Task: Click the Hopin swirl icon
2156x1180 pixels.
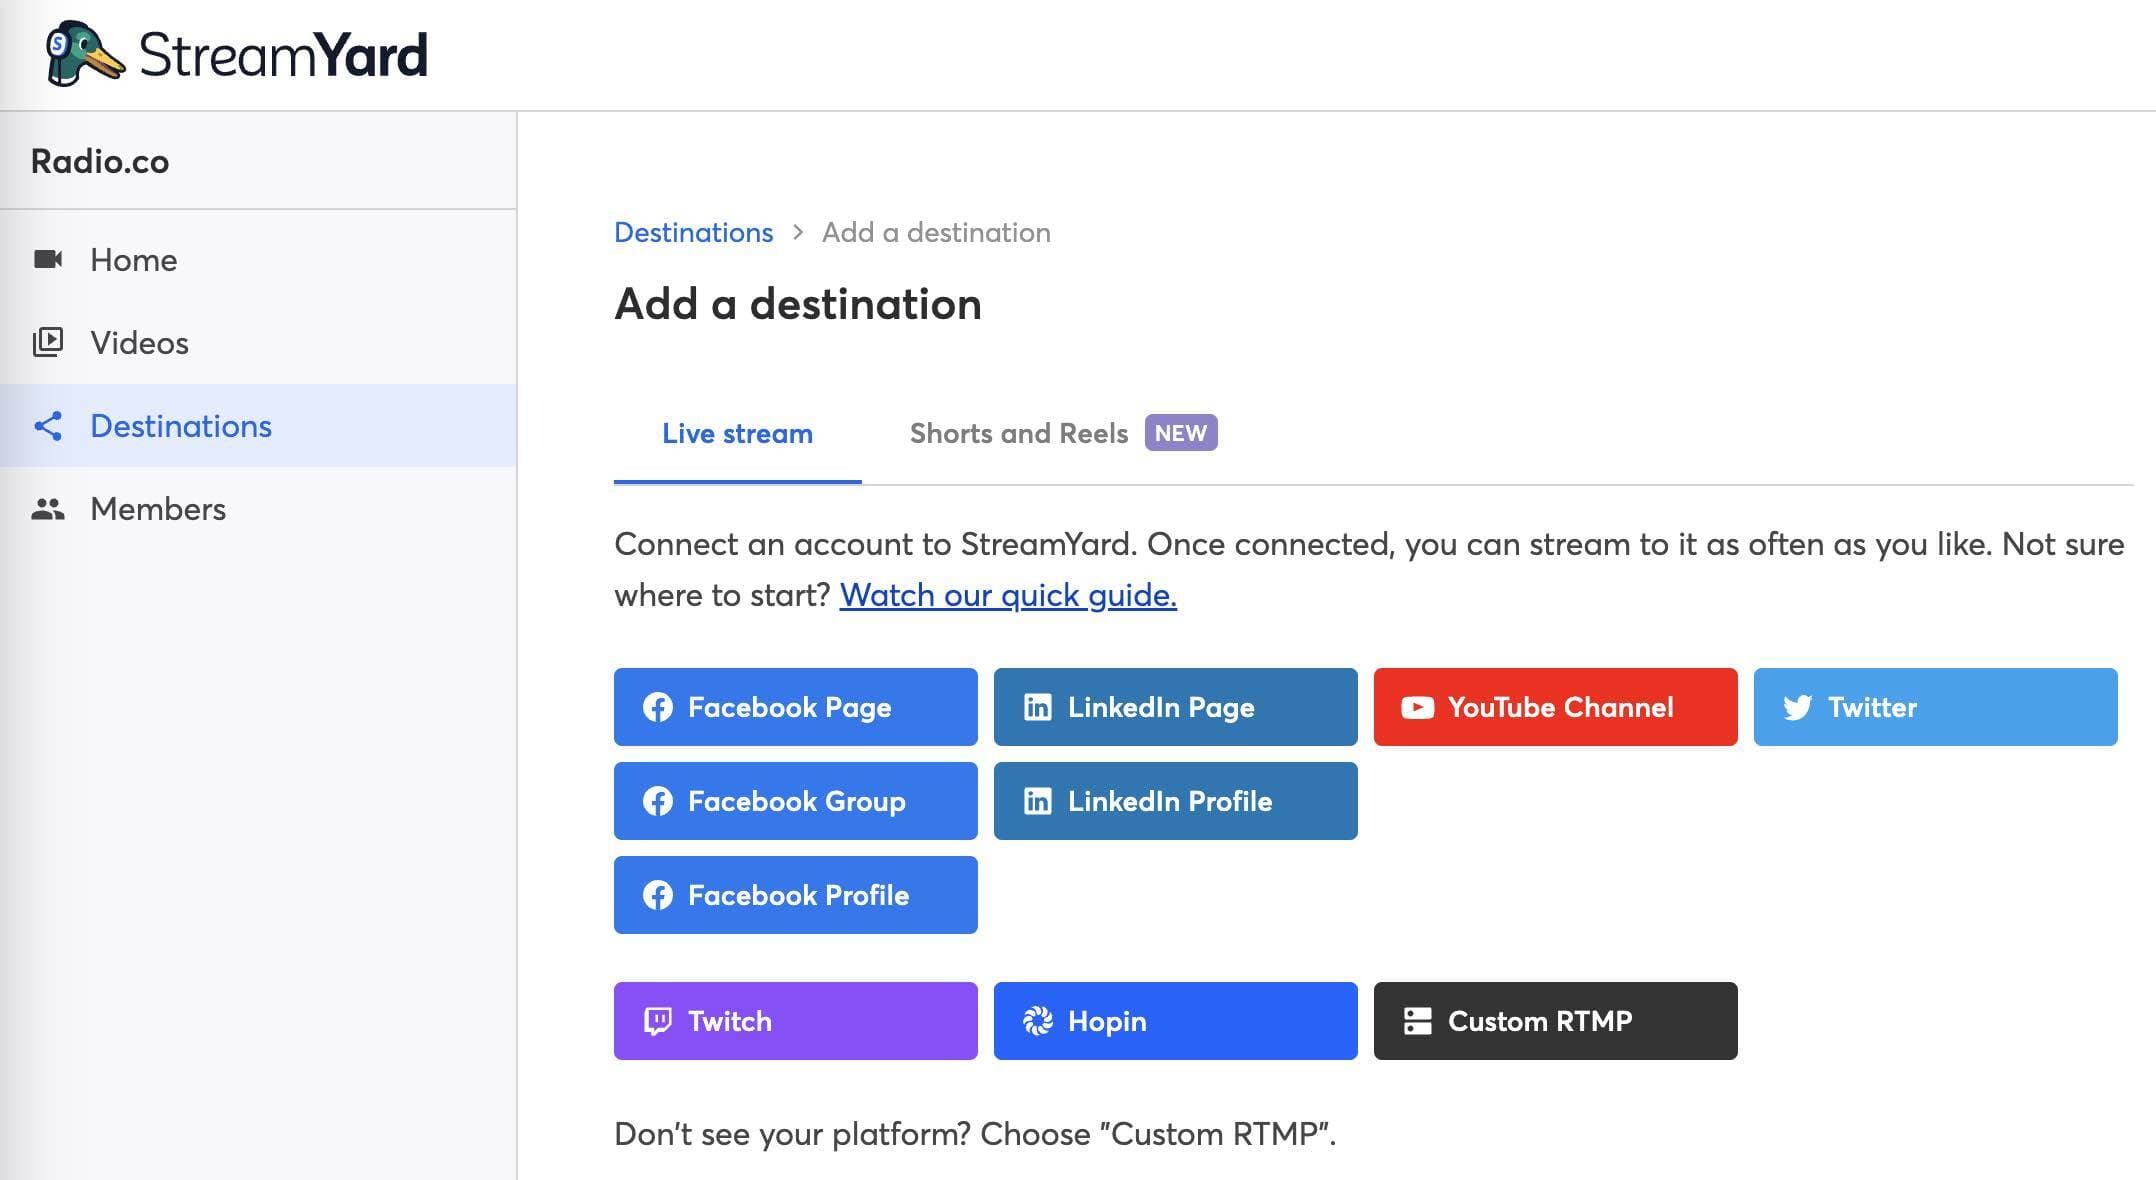Action: pyautogui.click(x=1039, y=1021)
